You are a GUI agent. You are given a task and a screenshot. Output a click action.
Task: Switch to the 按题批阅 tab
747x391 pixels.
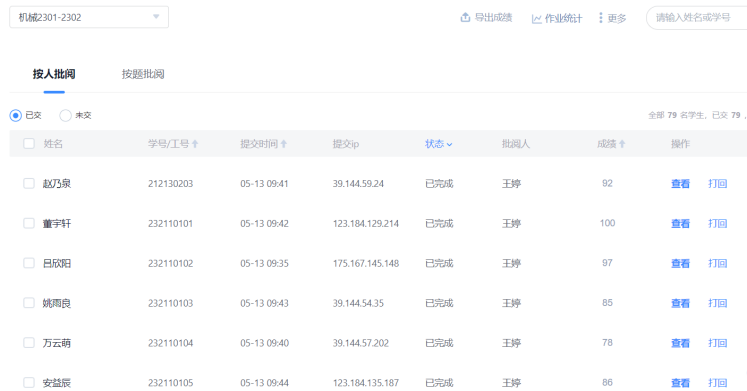point(143,74)
